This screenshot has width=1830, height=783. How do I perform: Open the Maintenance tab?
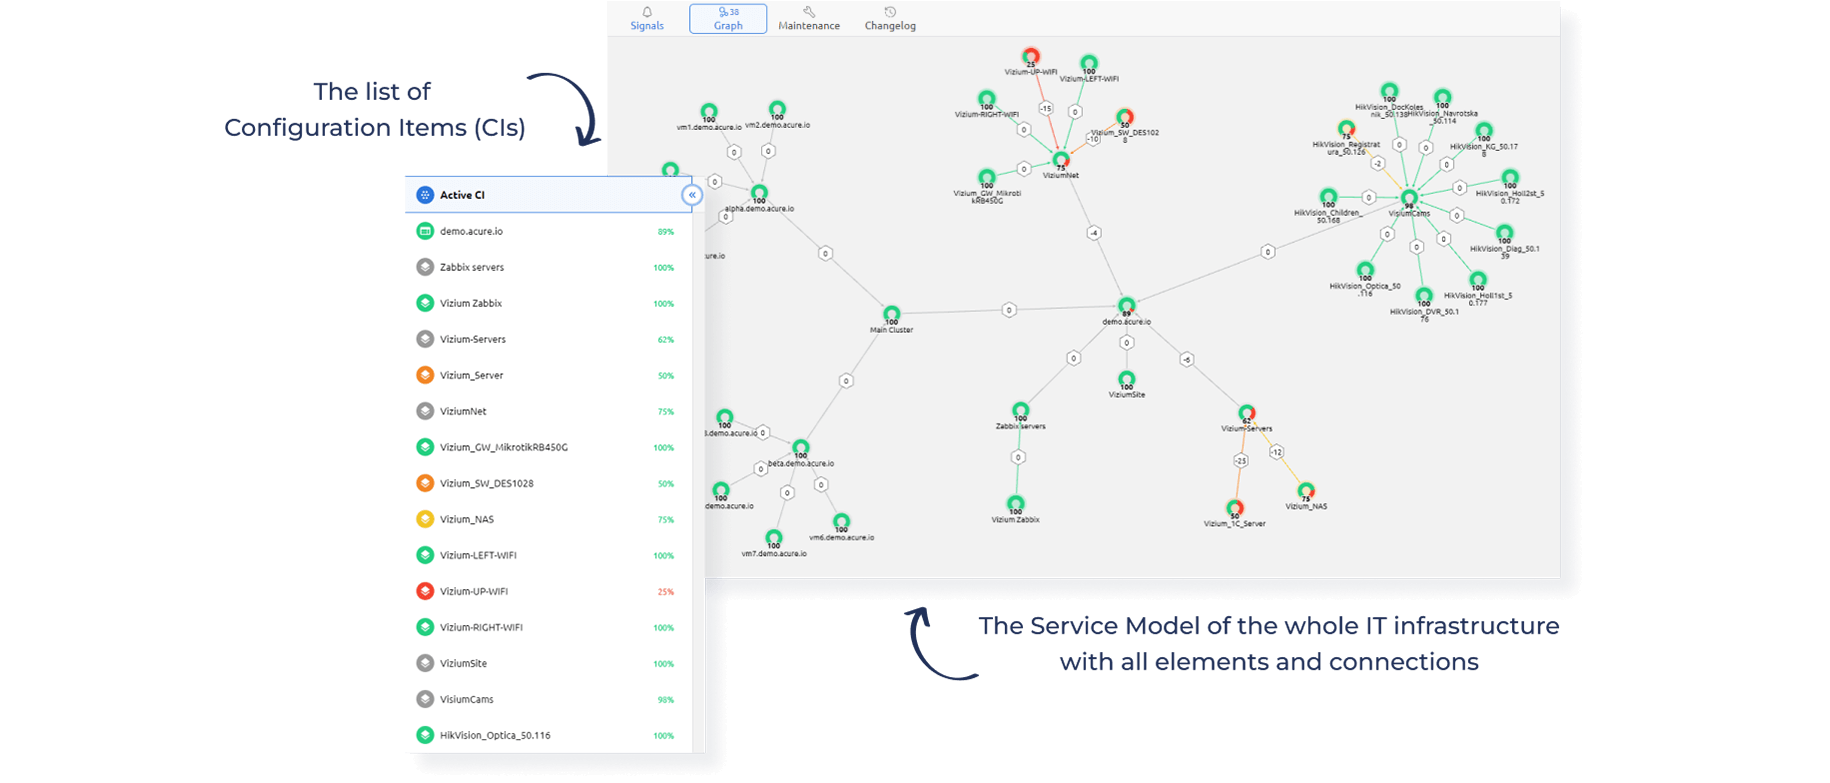point(809,19)
